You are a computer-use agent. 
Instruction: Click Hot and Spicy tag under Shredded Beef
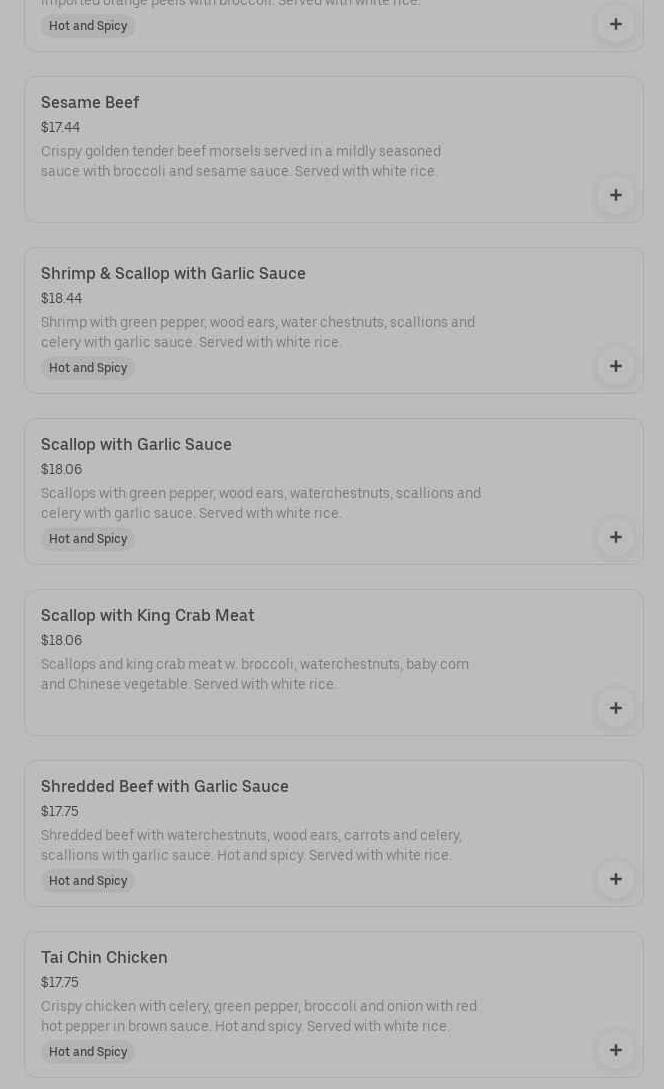pos(88,881)
